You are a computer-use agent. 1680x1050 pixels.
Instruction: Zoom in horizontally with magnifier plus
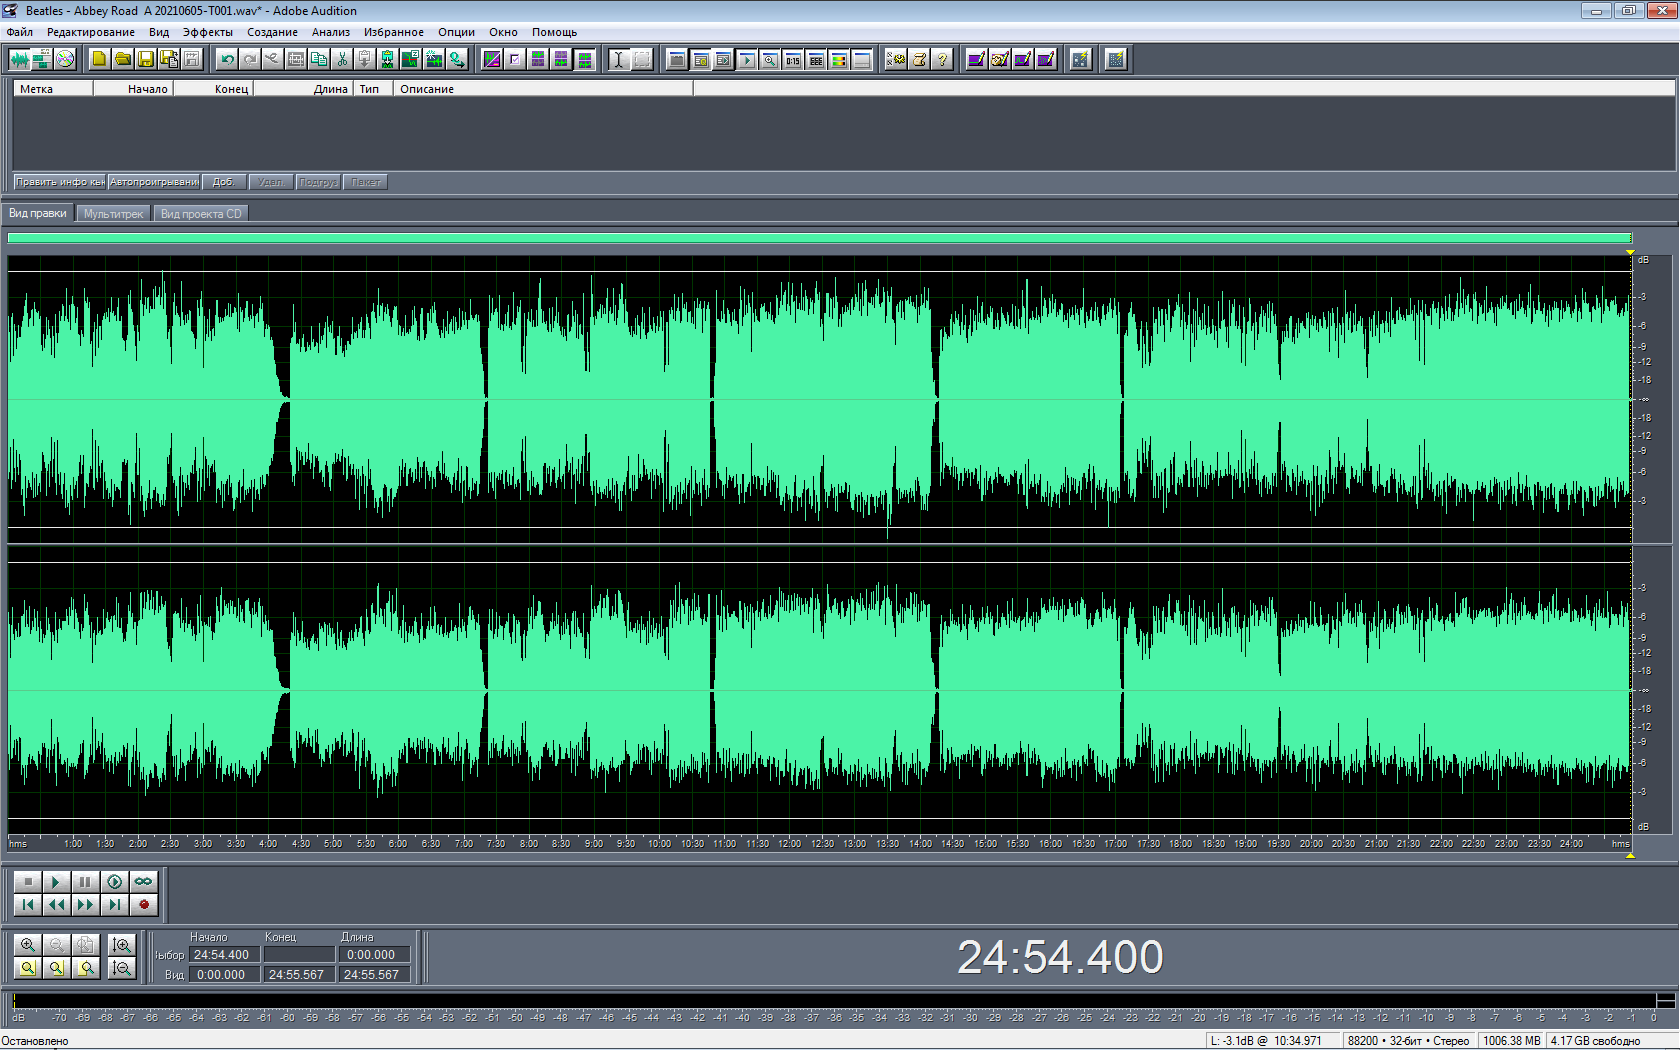click(x=28, y=945)
